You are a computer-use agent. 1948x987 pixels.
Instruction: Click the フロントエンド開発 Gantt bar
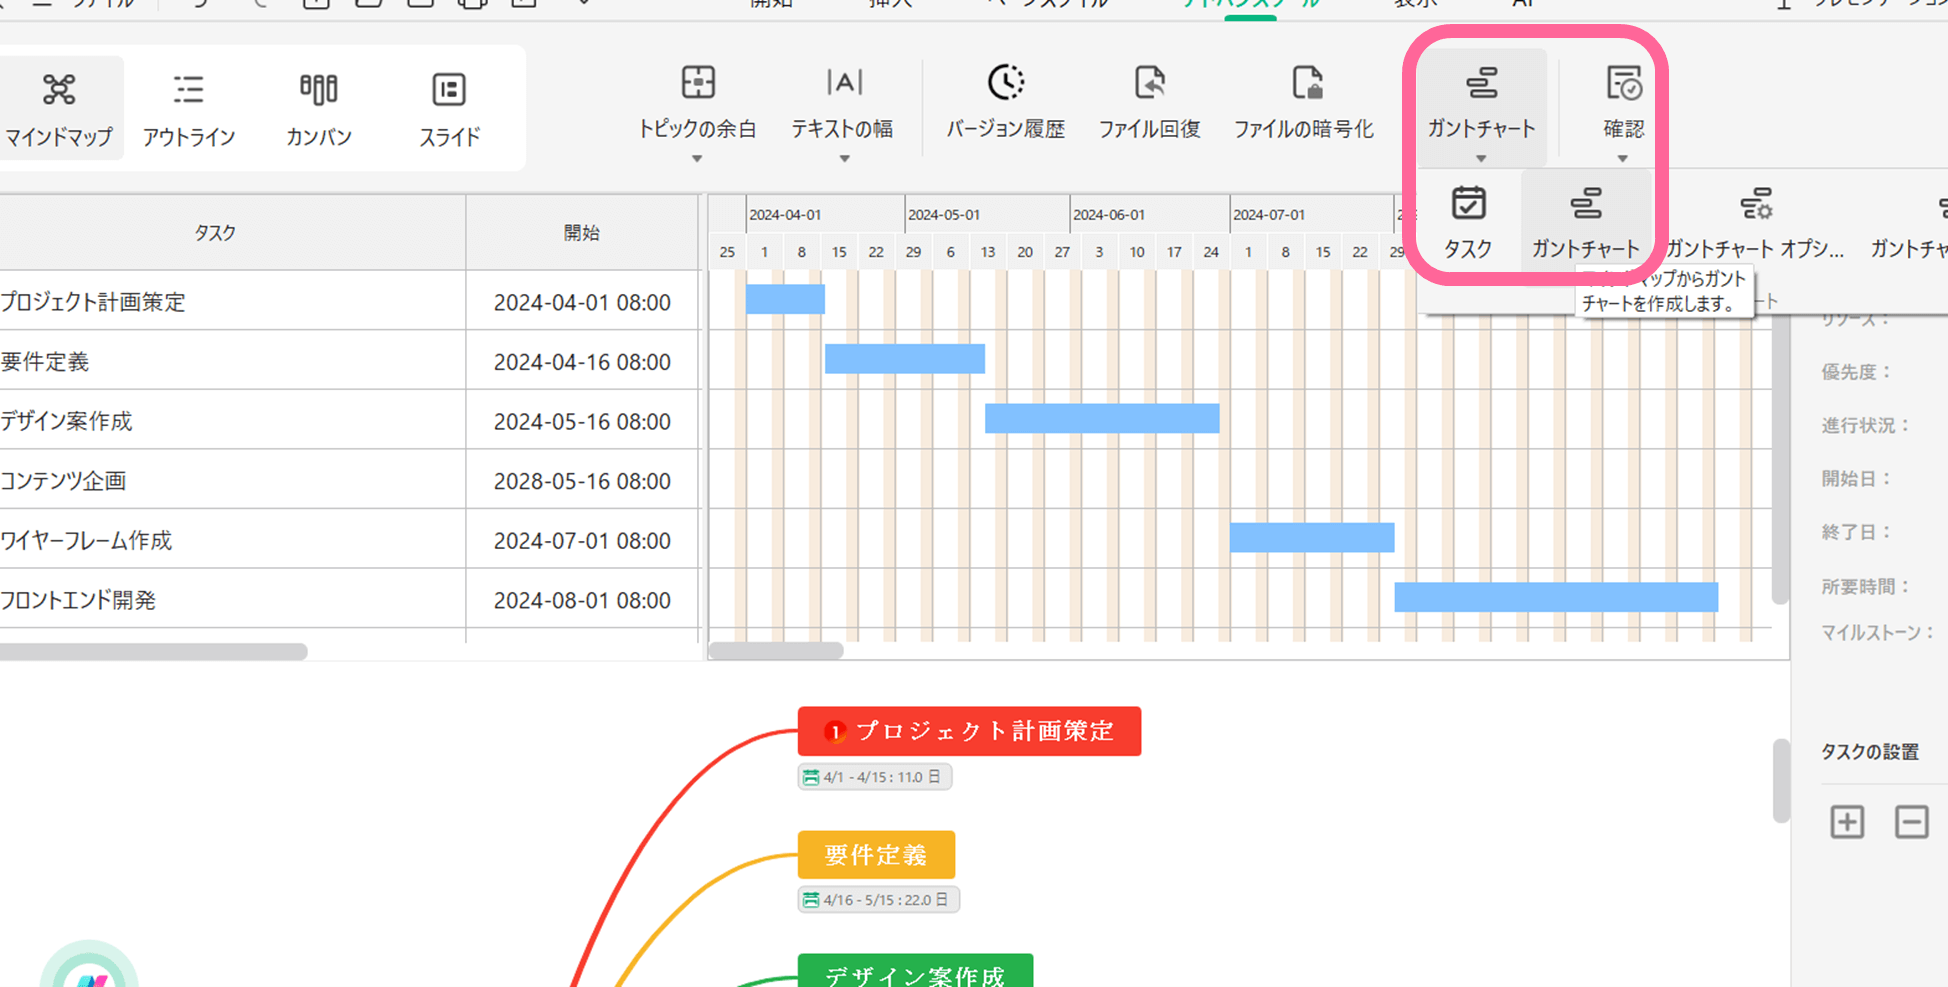tap(1556, 597)
